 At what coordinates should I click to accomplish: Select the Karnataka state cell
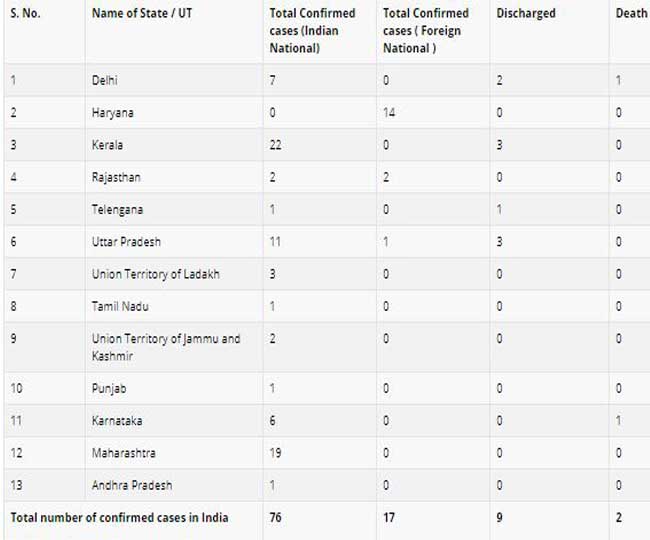[117, 421]
